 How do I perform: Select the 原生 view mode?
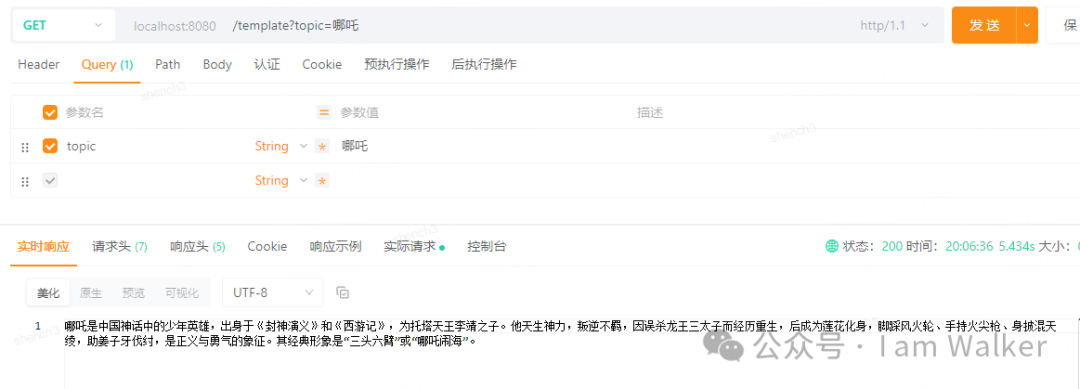tap(91, 293)
